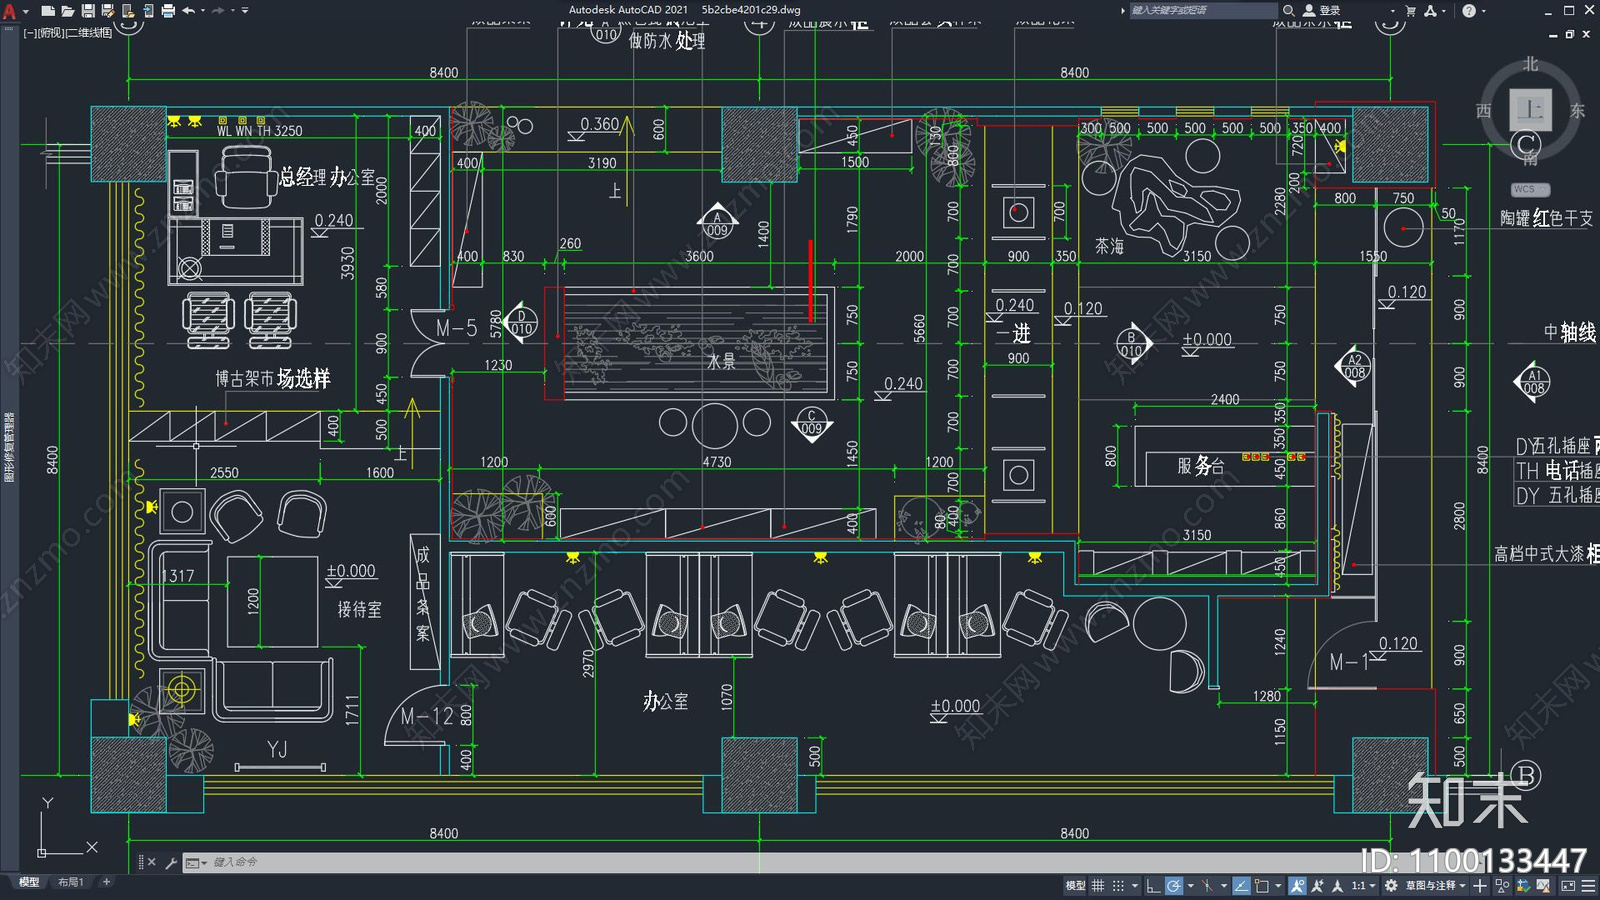1600x900 pixels.
Task: Add a new layout with the plus button
Action: [x=106, y=882]
